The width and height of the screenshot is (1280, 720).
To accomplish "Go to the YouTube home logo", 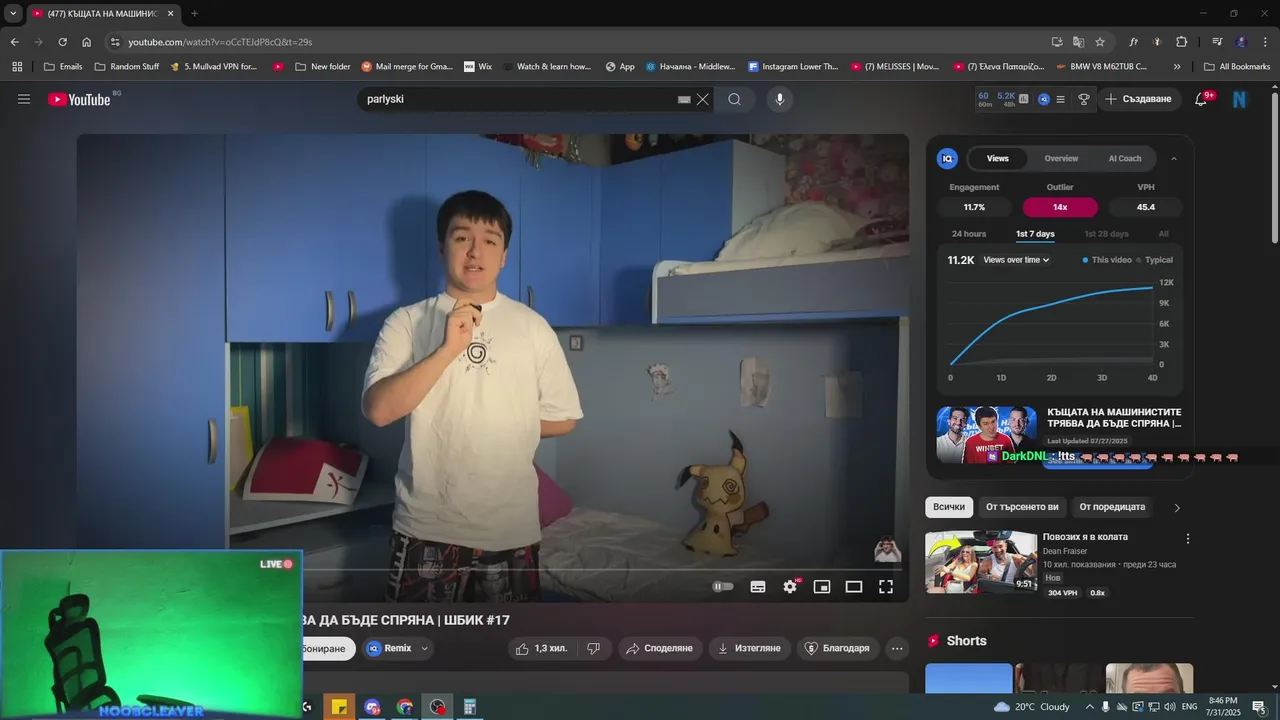I will (78, 99).
